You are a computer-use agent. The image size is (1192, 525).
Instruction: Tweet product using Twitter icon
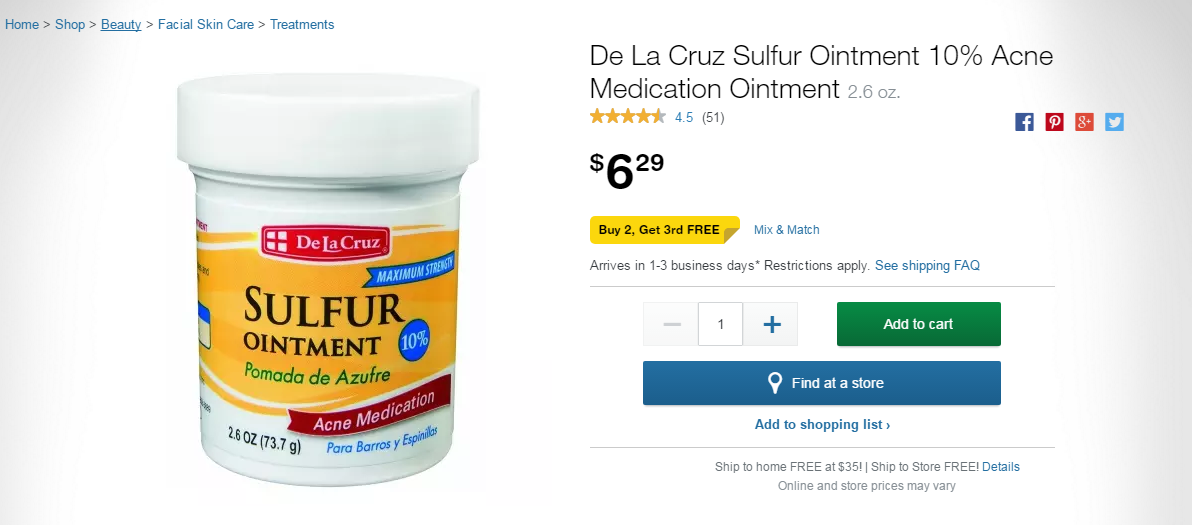(1114, 122)
